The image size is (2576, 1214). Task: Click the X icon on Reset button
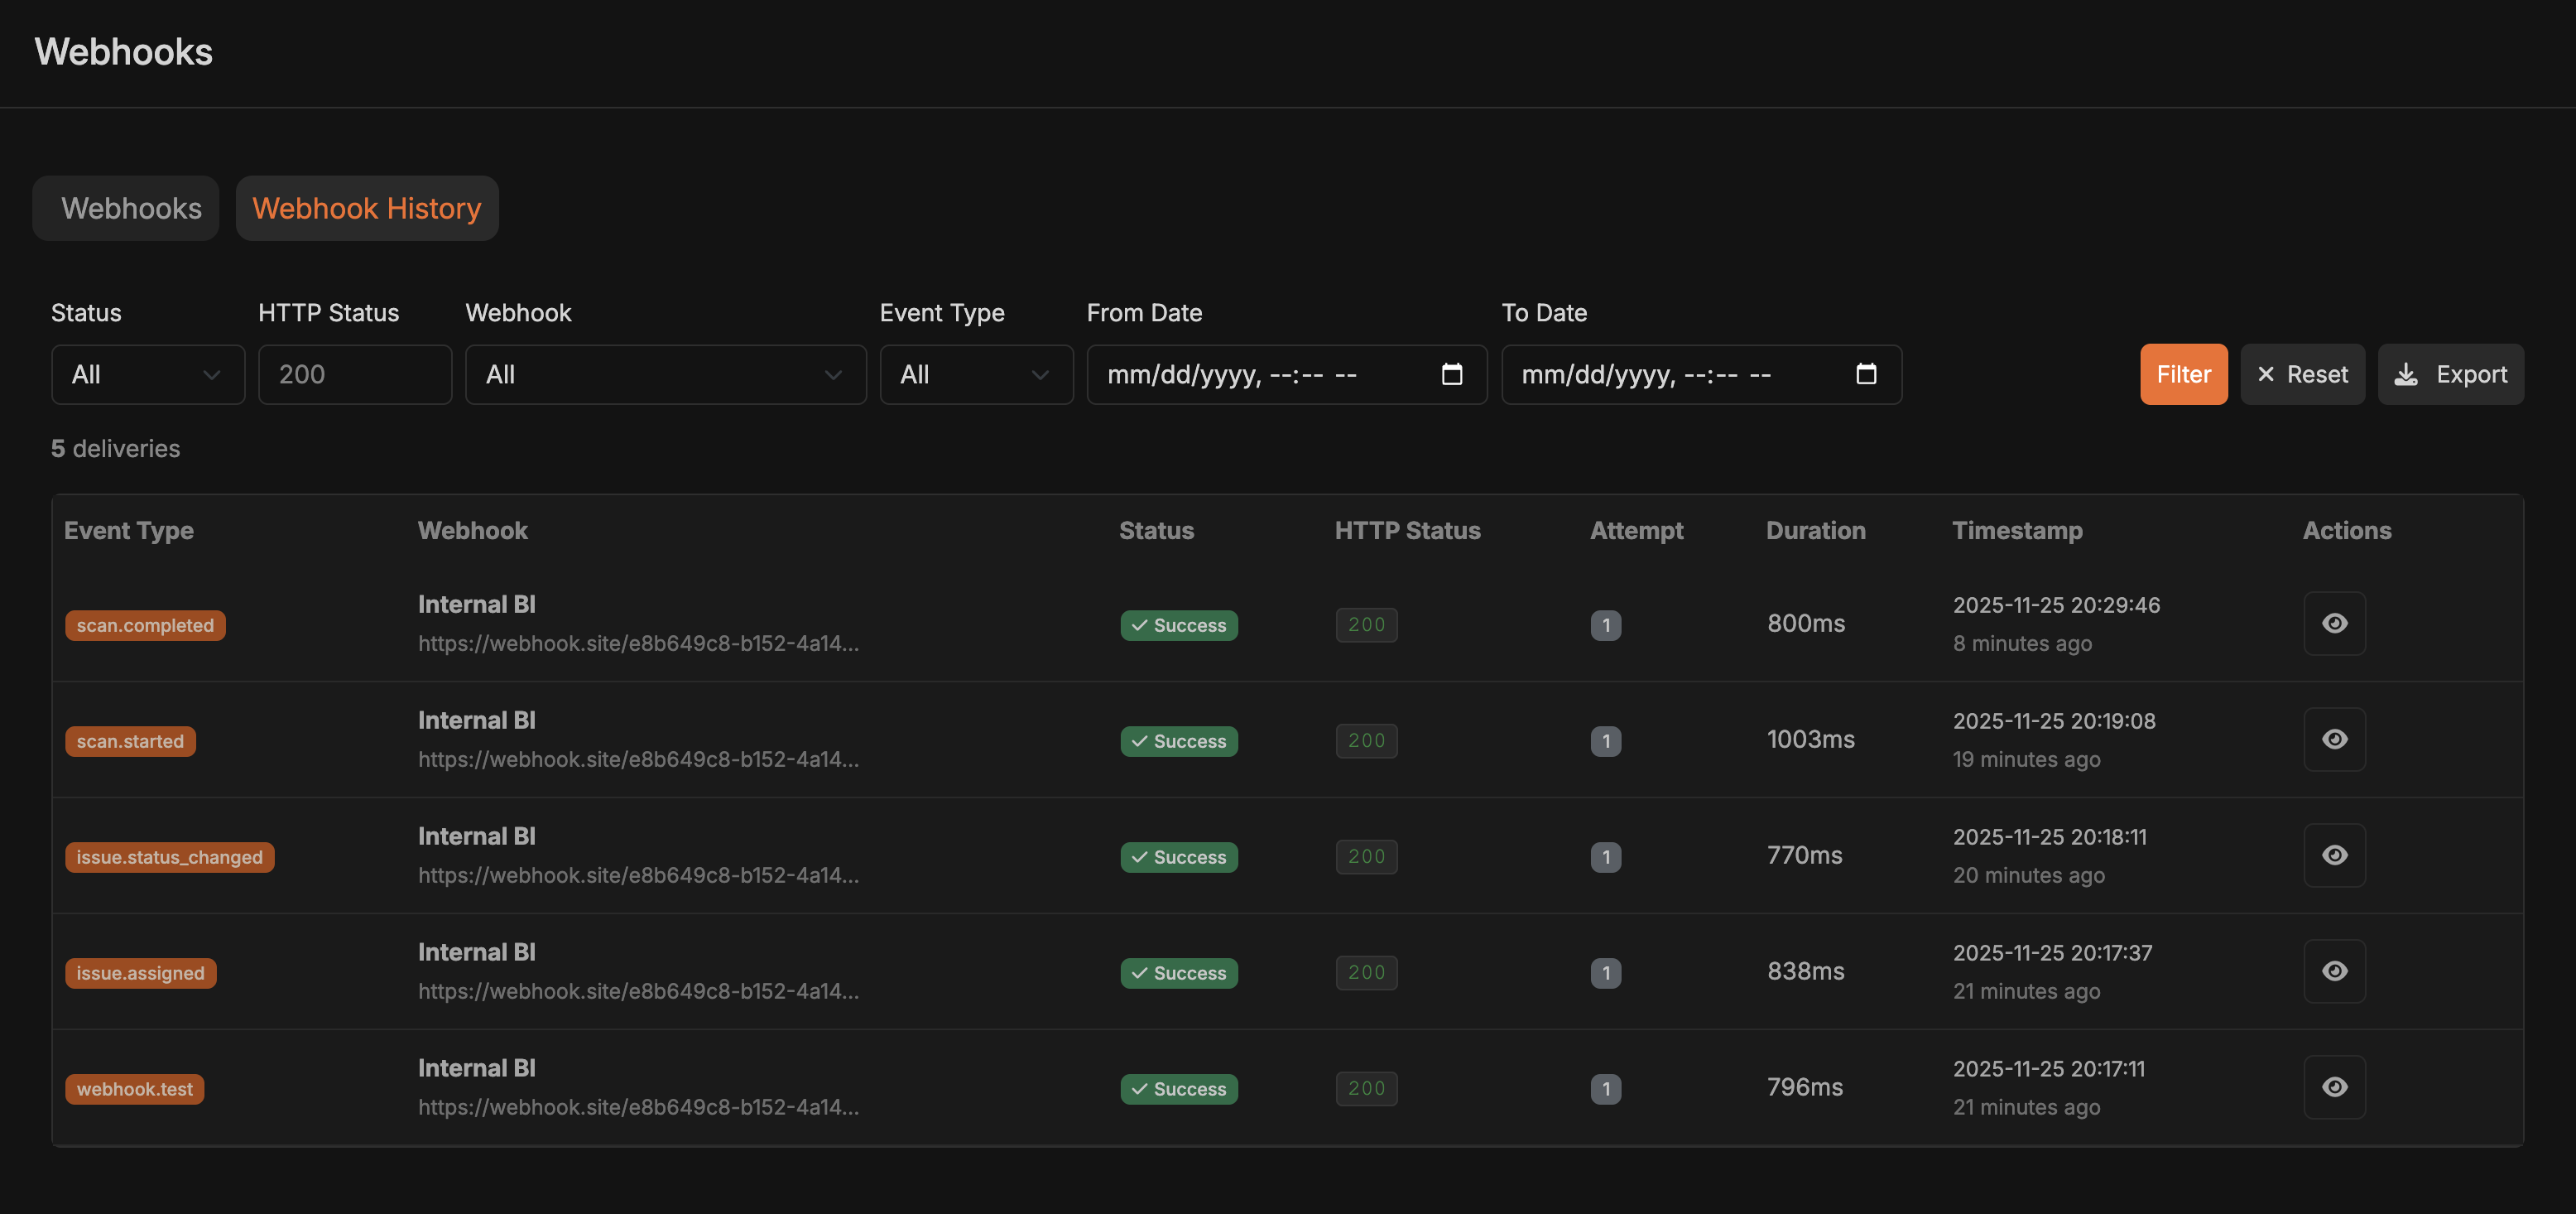tap(2267, 374)
